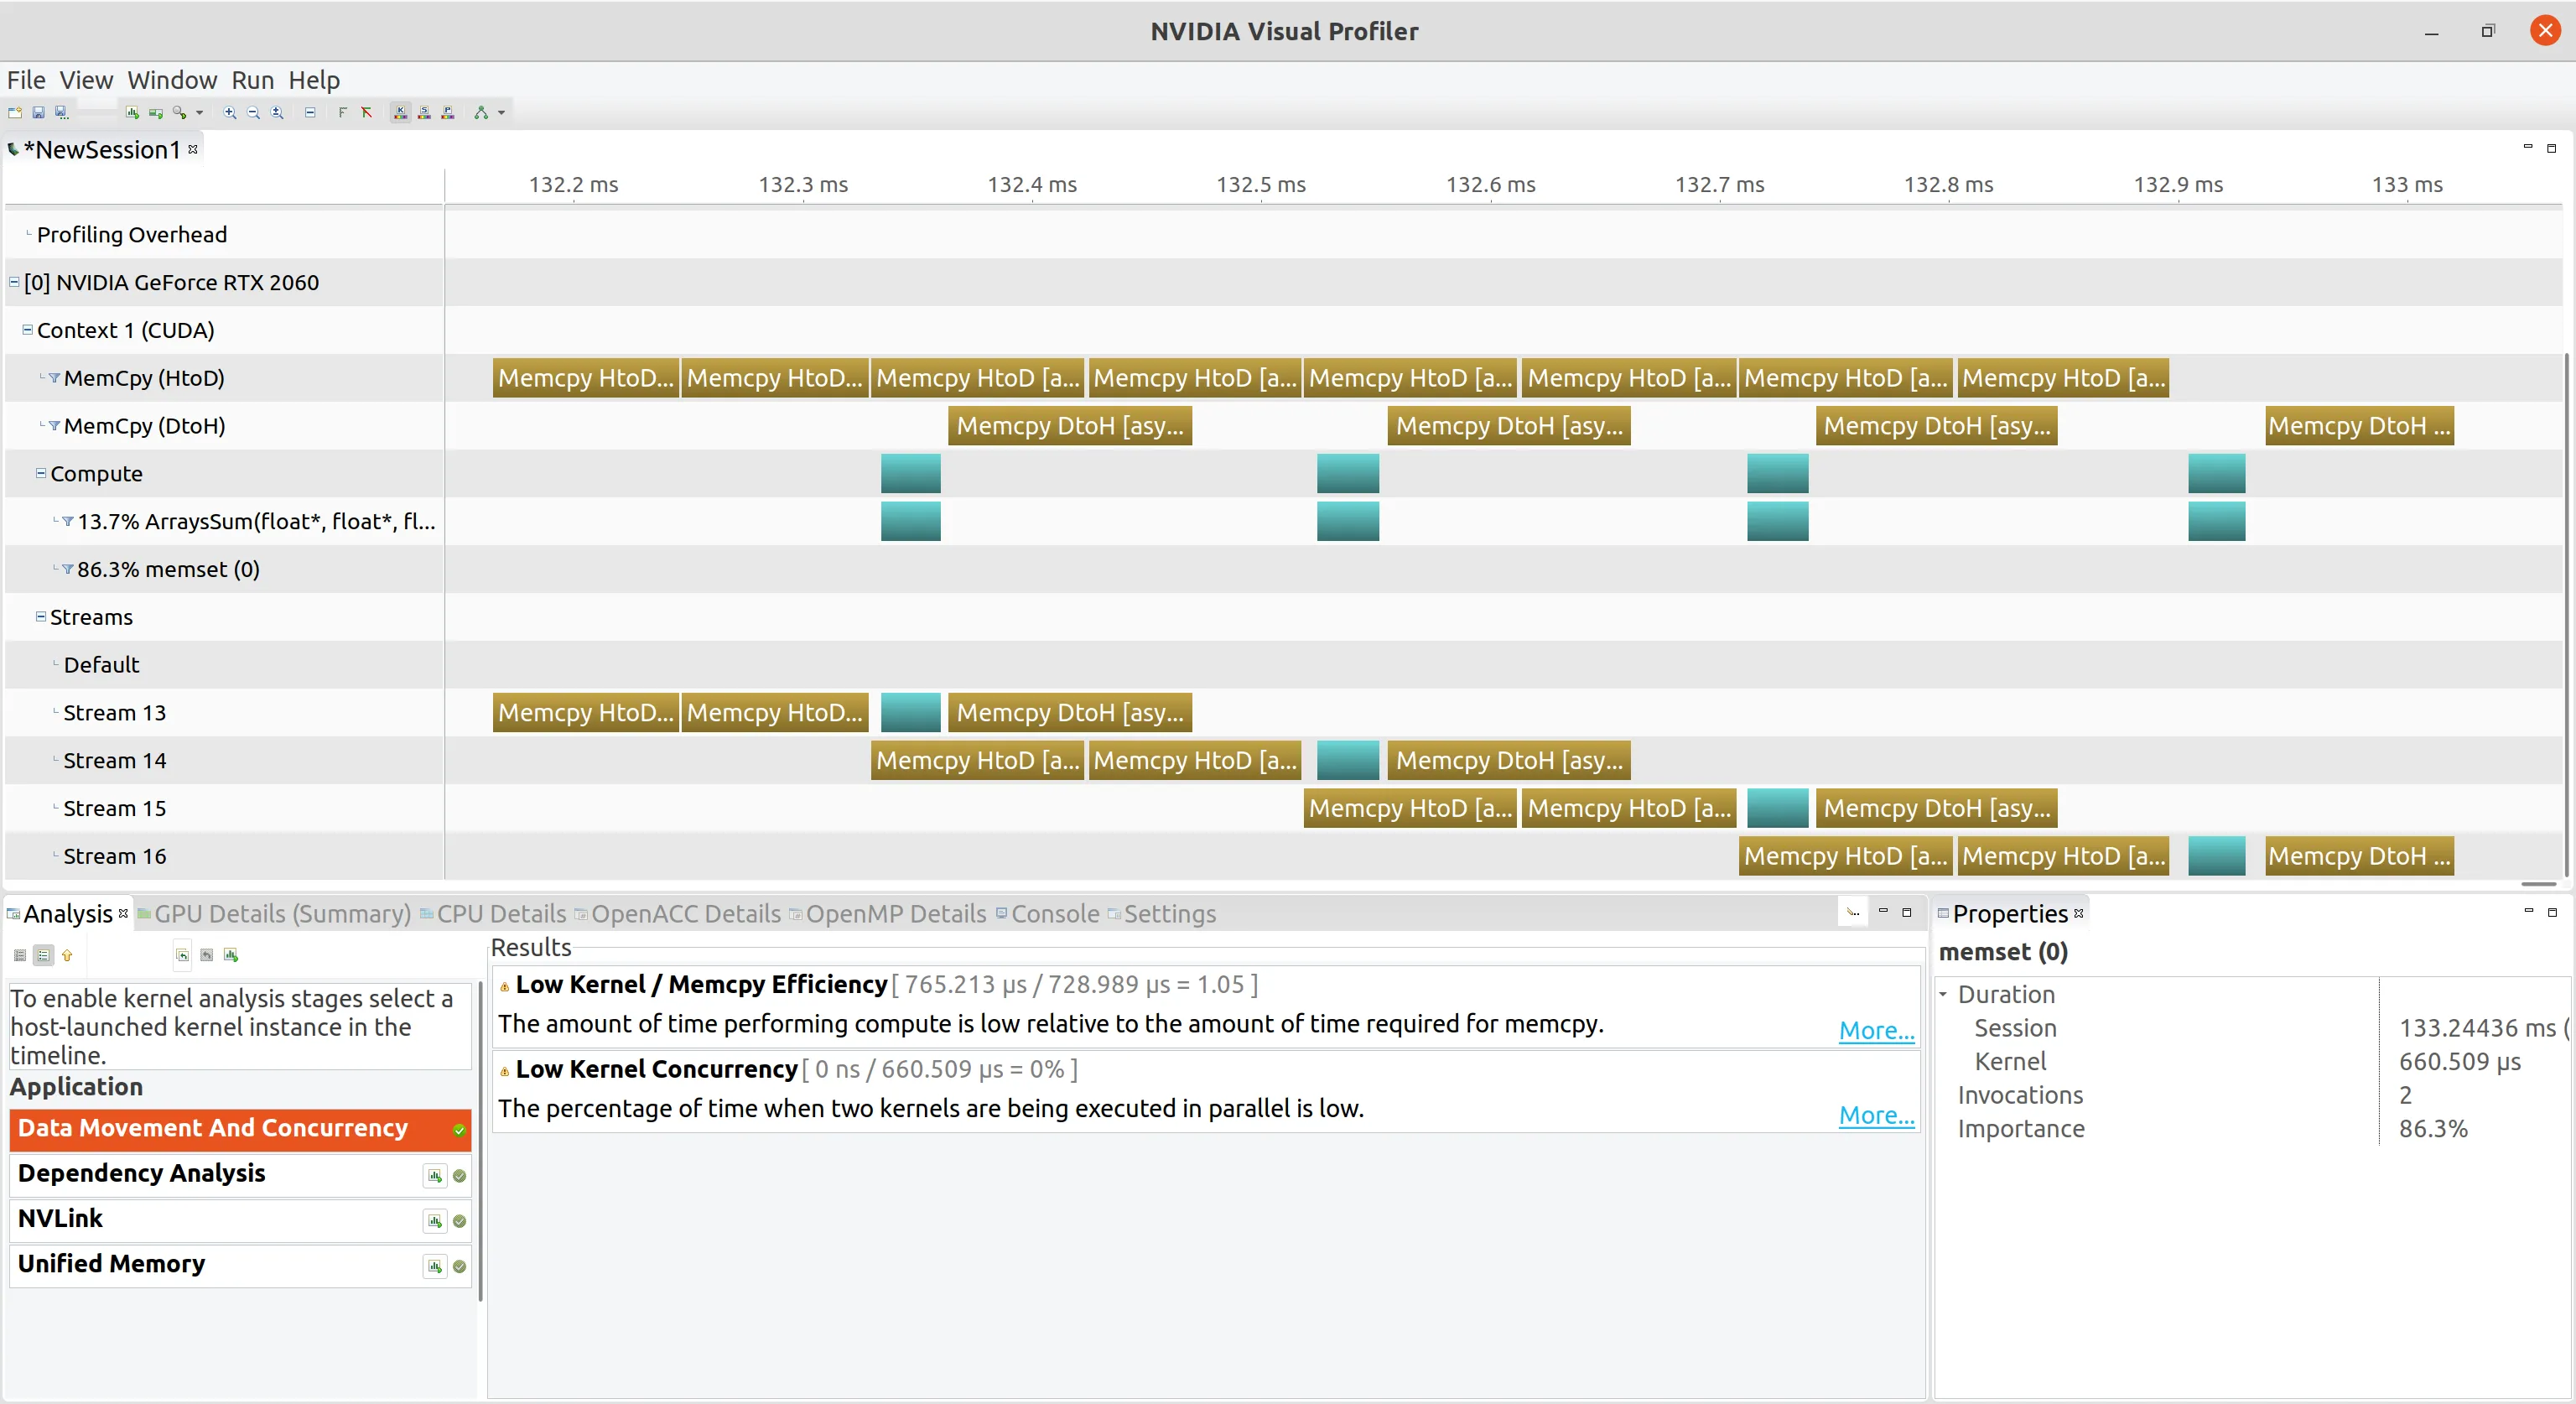Collapse the NVIDIA GeForce RTX 2060 node
This screenshot has width=2576, height=1404.
[x=14, y=282]
